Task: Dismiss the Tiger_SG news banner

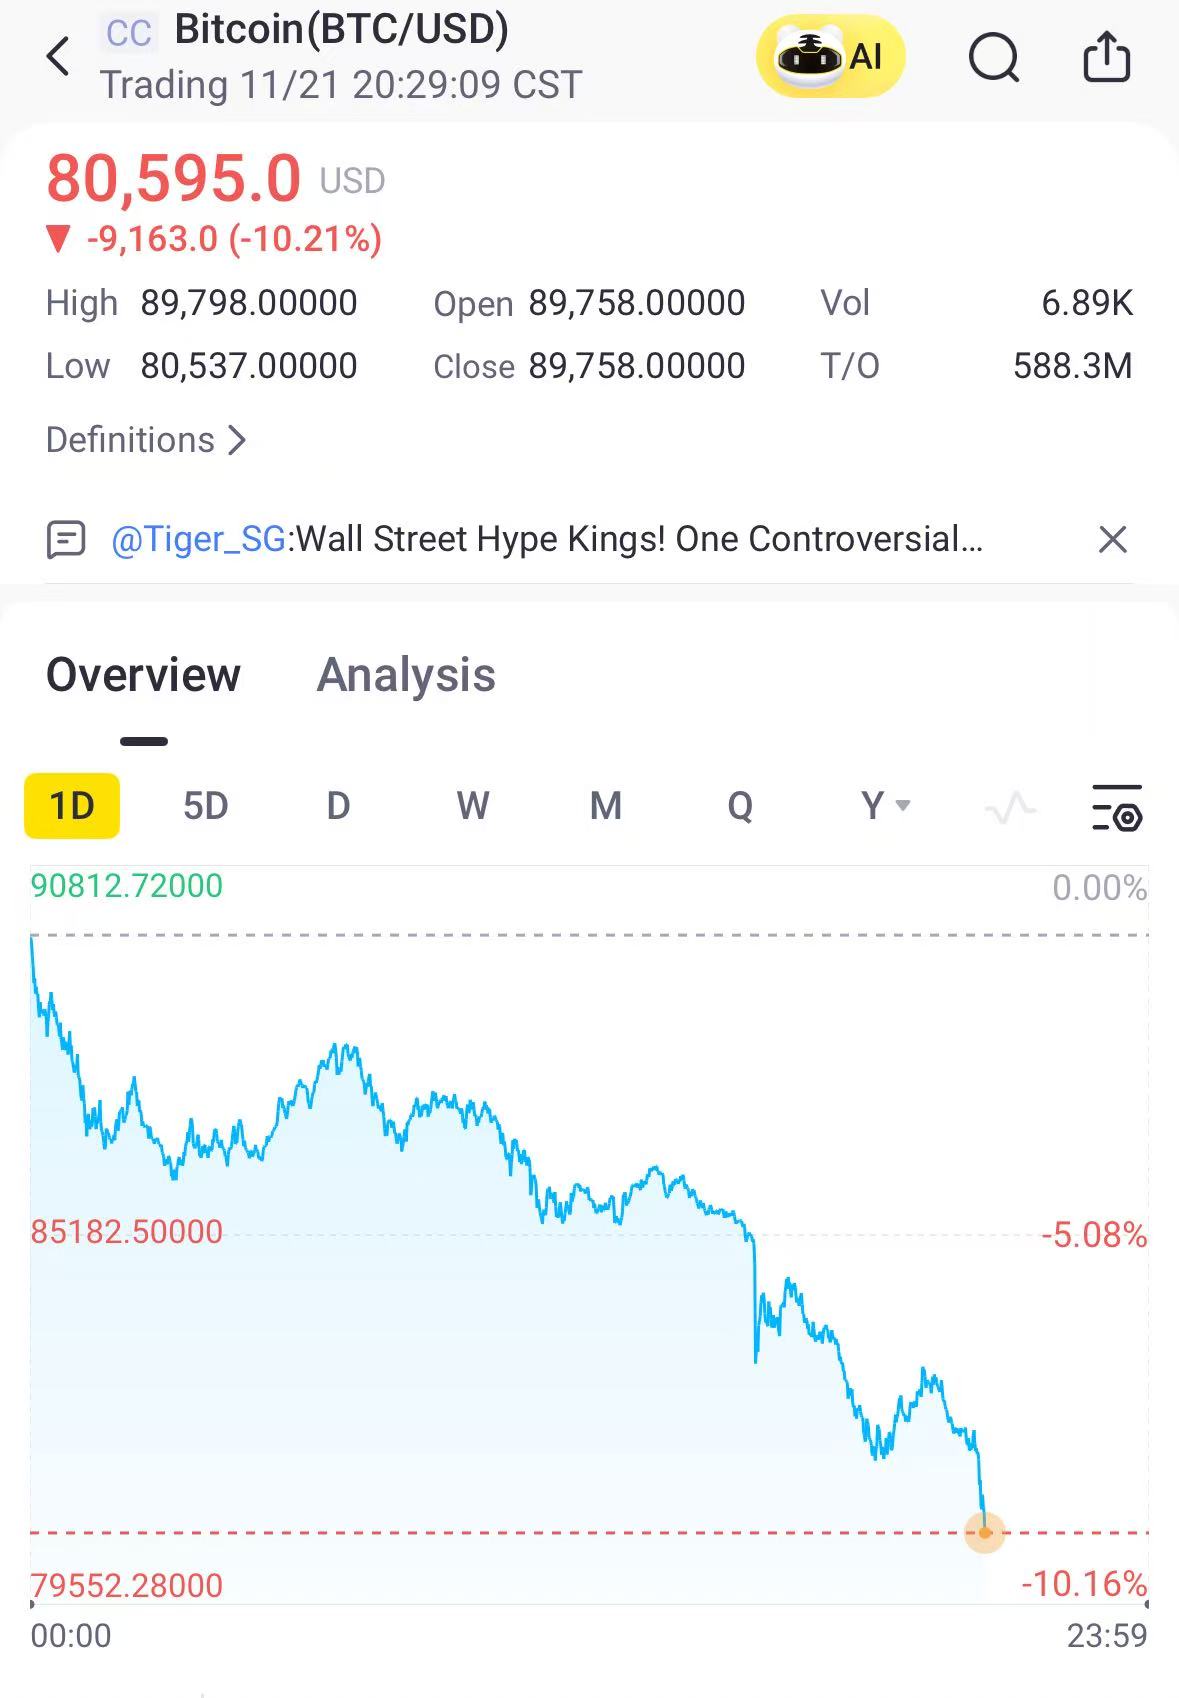Action: [x=1112, y=540]
